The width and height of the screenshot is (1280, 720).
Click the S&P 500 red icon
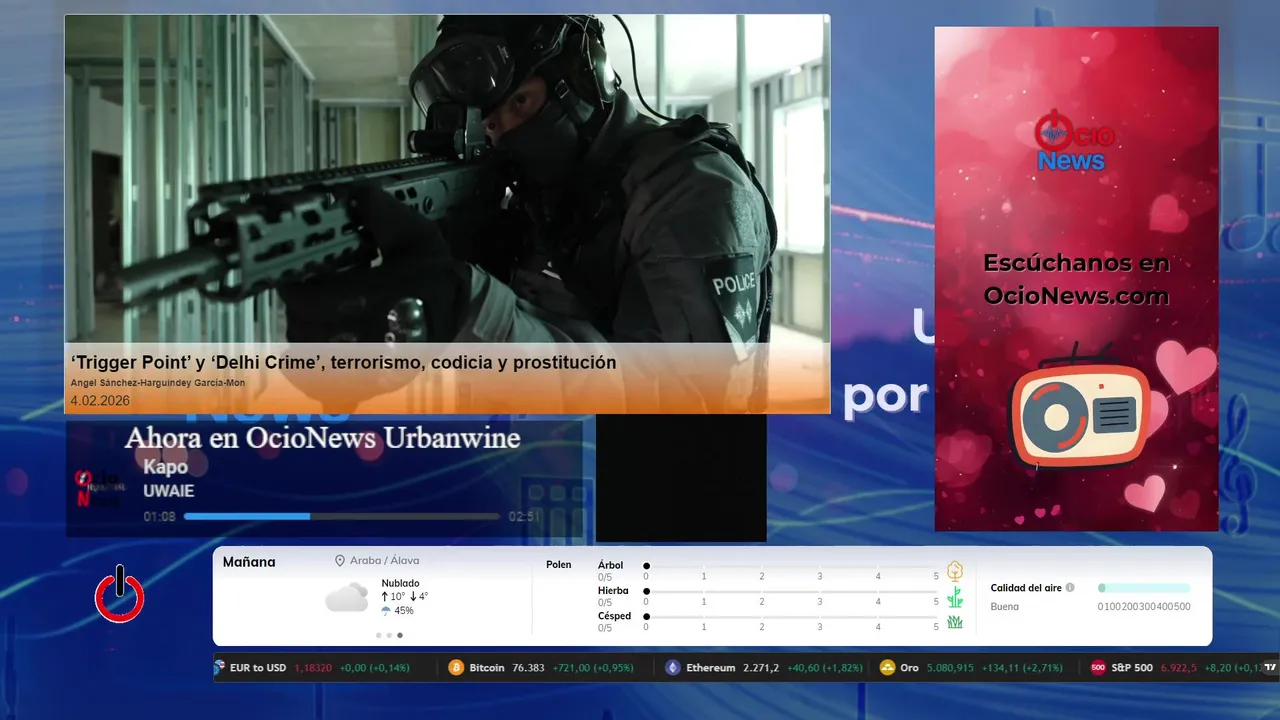tap(1098, 668)
